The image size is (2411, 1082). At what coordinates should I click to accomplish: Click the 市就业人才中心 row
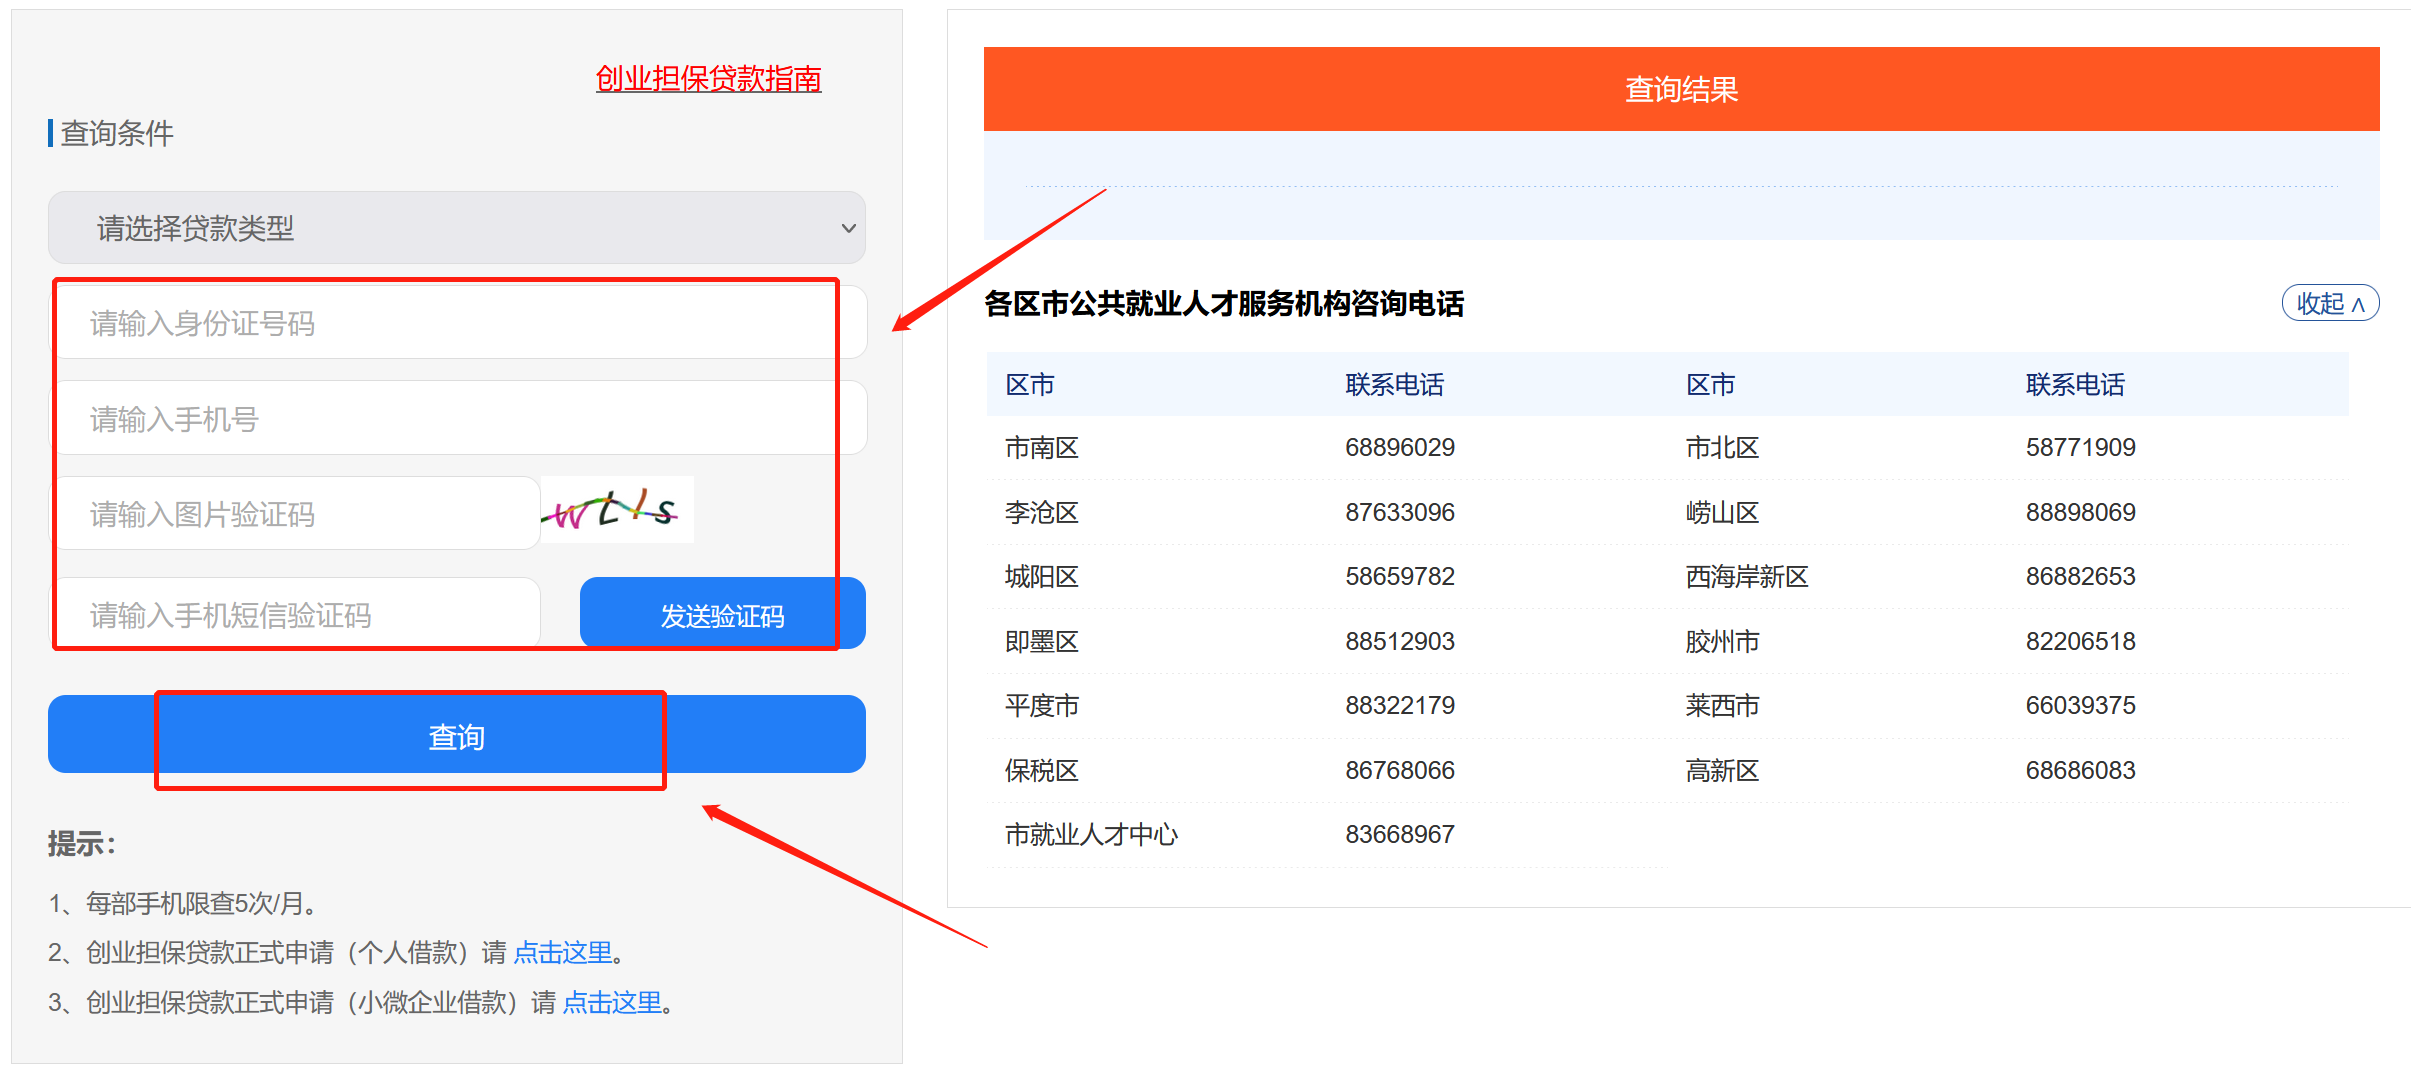1091,834
